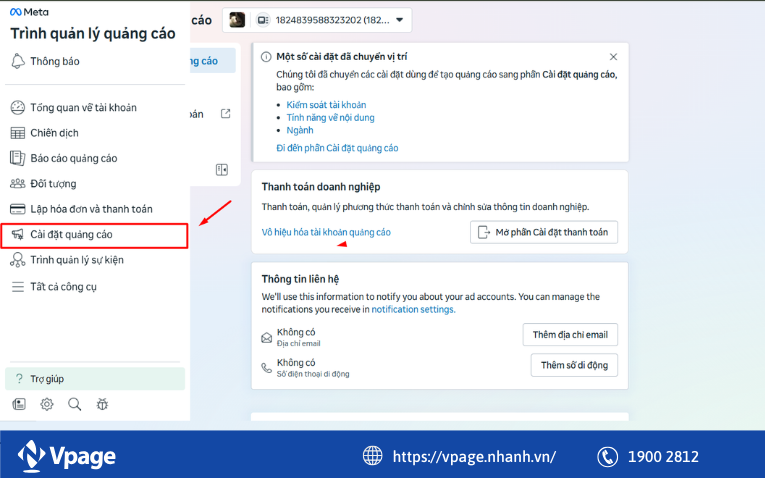Click the info circle icon in notice
The image size is (765, 478).
[266, 57]
